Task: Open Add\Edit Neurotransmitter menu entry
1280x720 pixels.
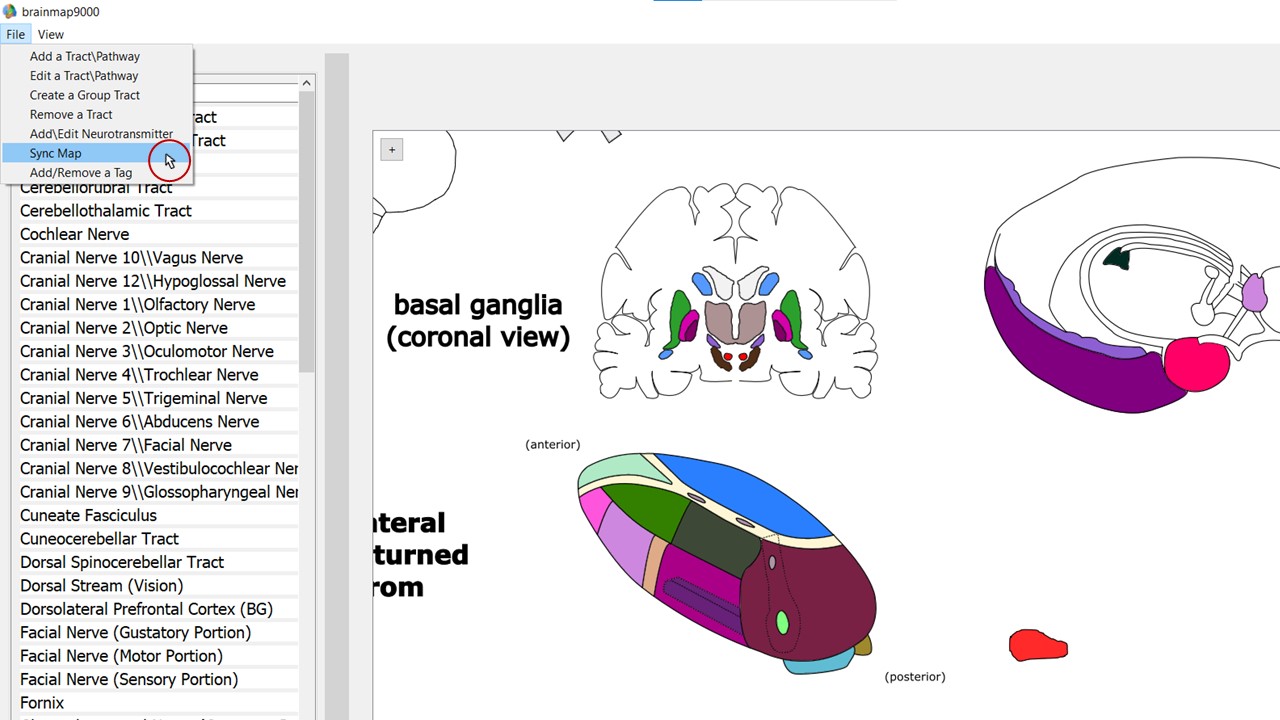Action: pos(101,134)
